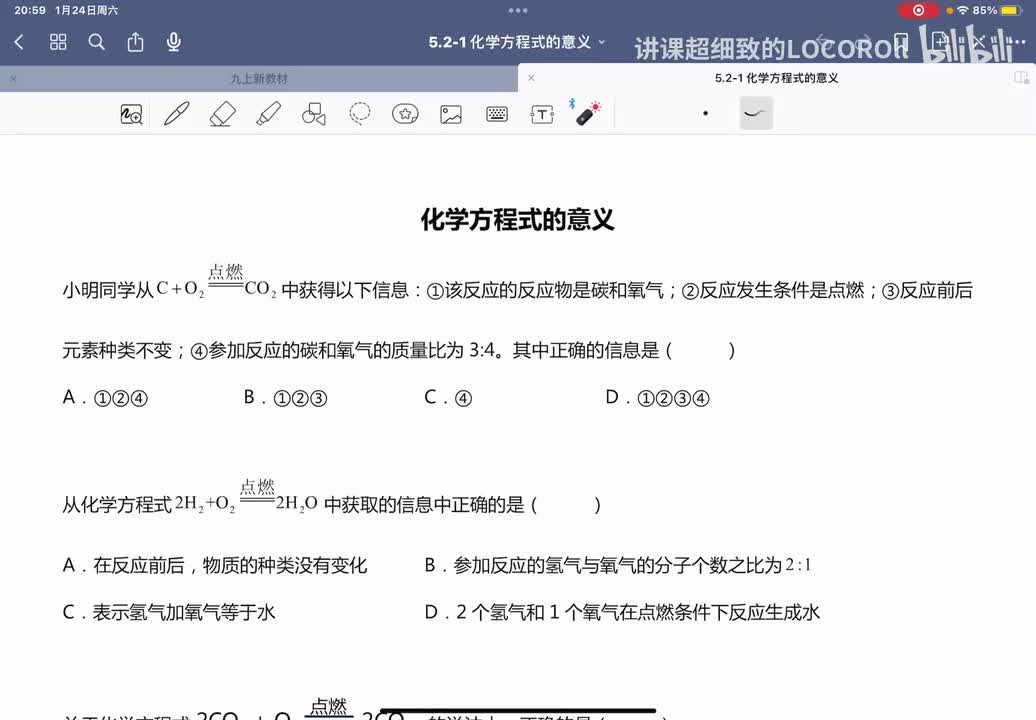Open the '5.2-1 化学方程式的意义' header title
This screenshot has width=1036, height=720.
click(x=509, y=42)
